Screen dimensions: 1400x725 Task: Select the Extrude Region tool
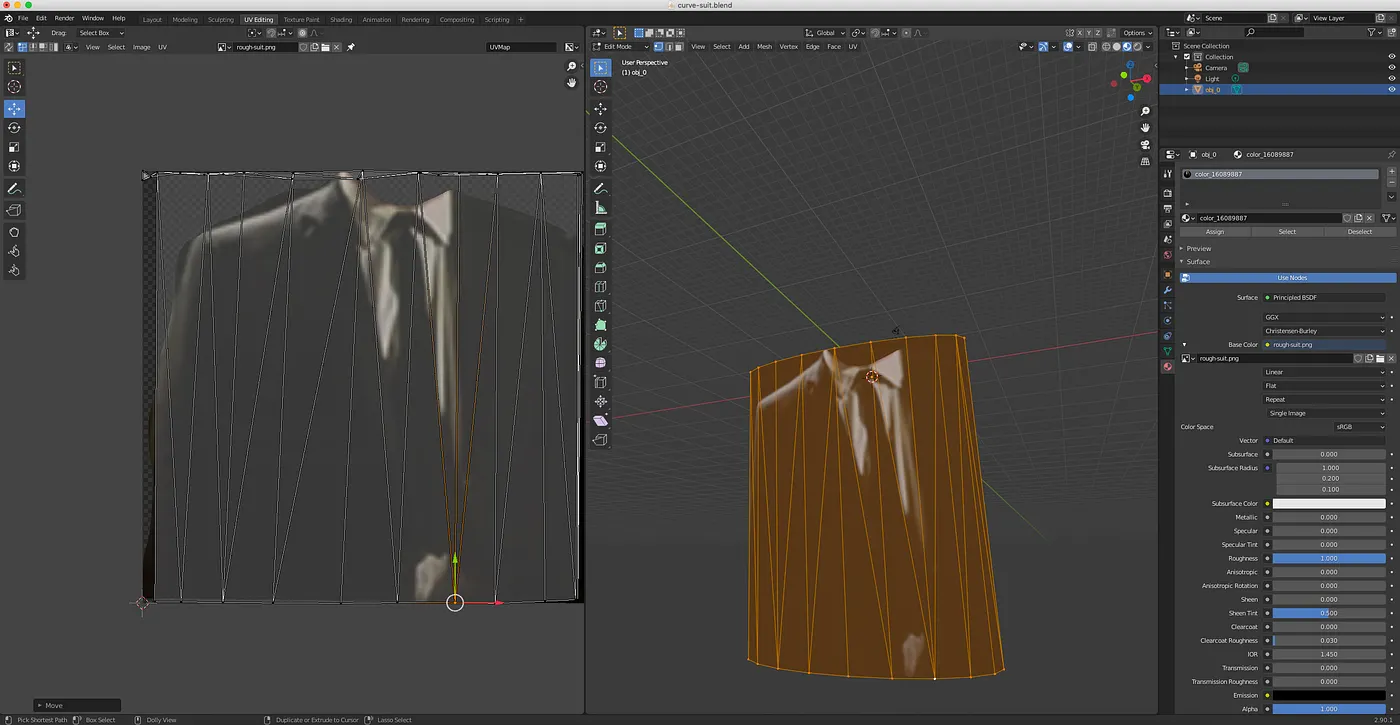600,230
